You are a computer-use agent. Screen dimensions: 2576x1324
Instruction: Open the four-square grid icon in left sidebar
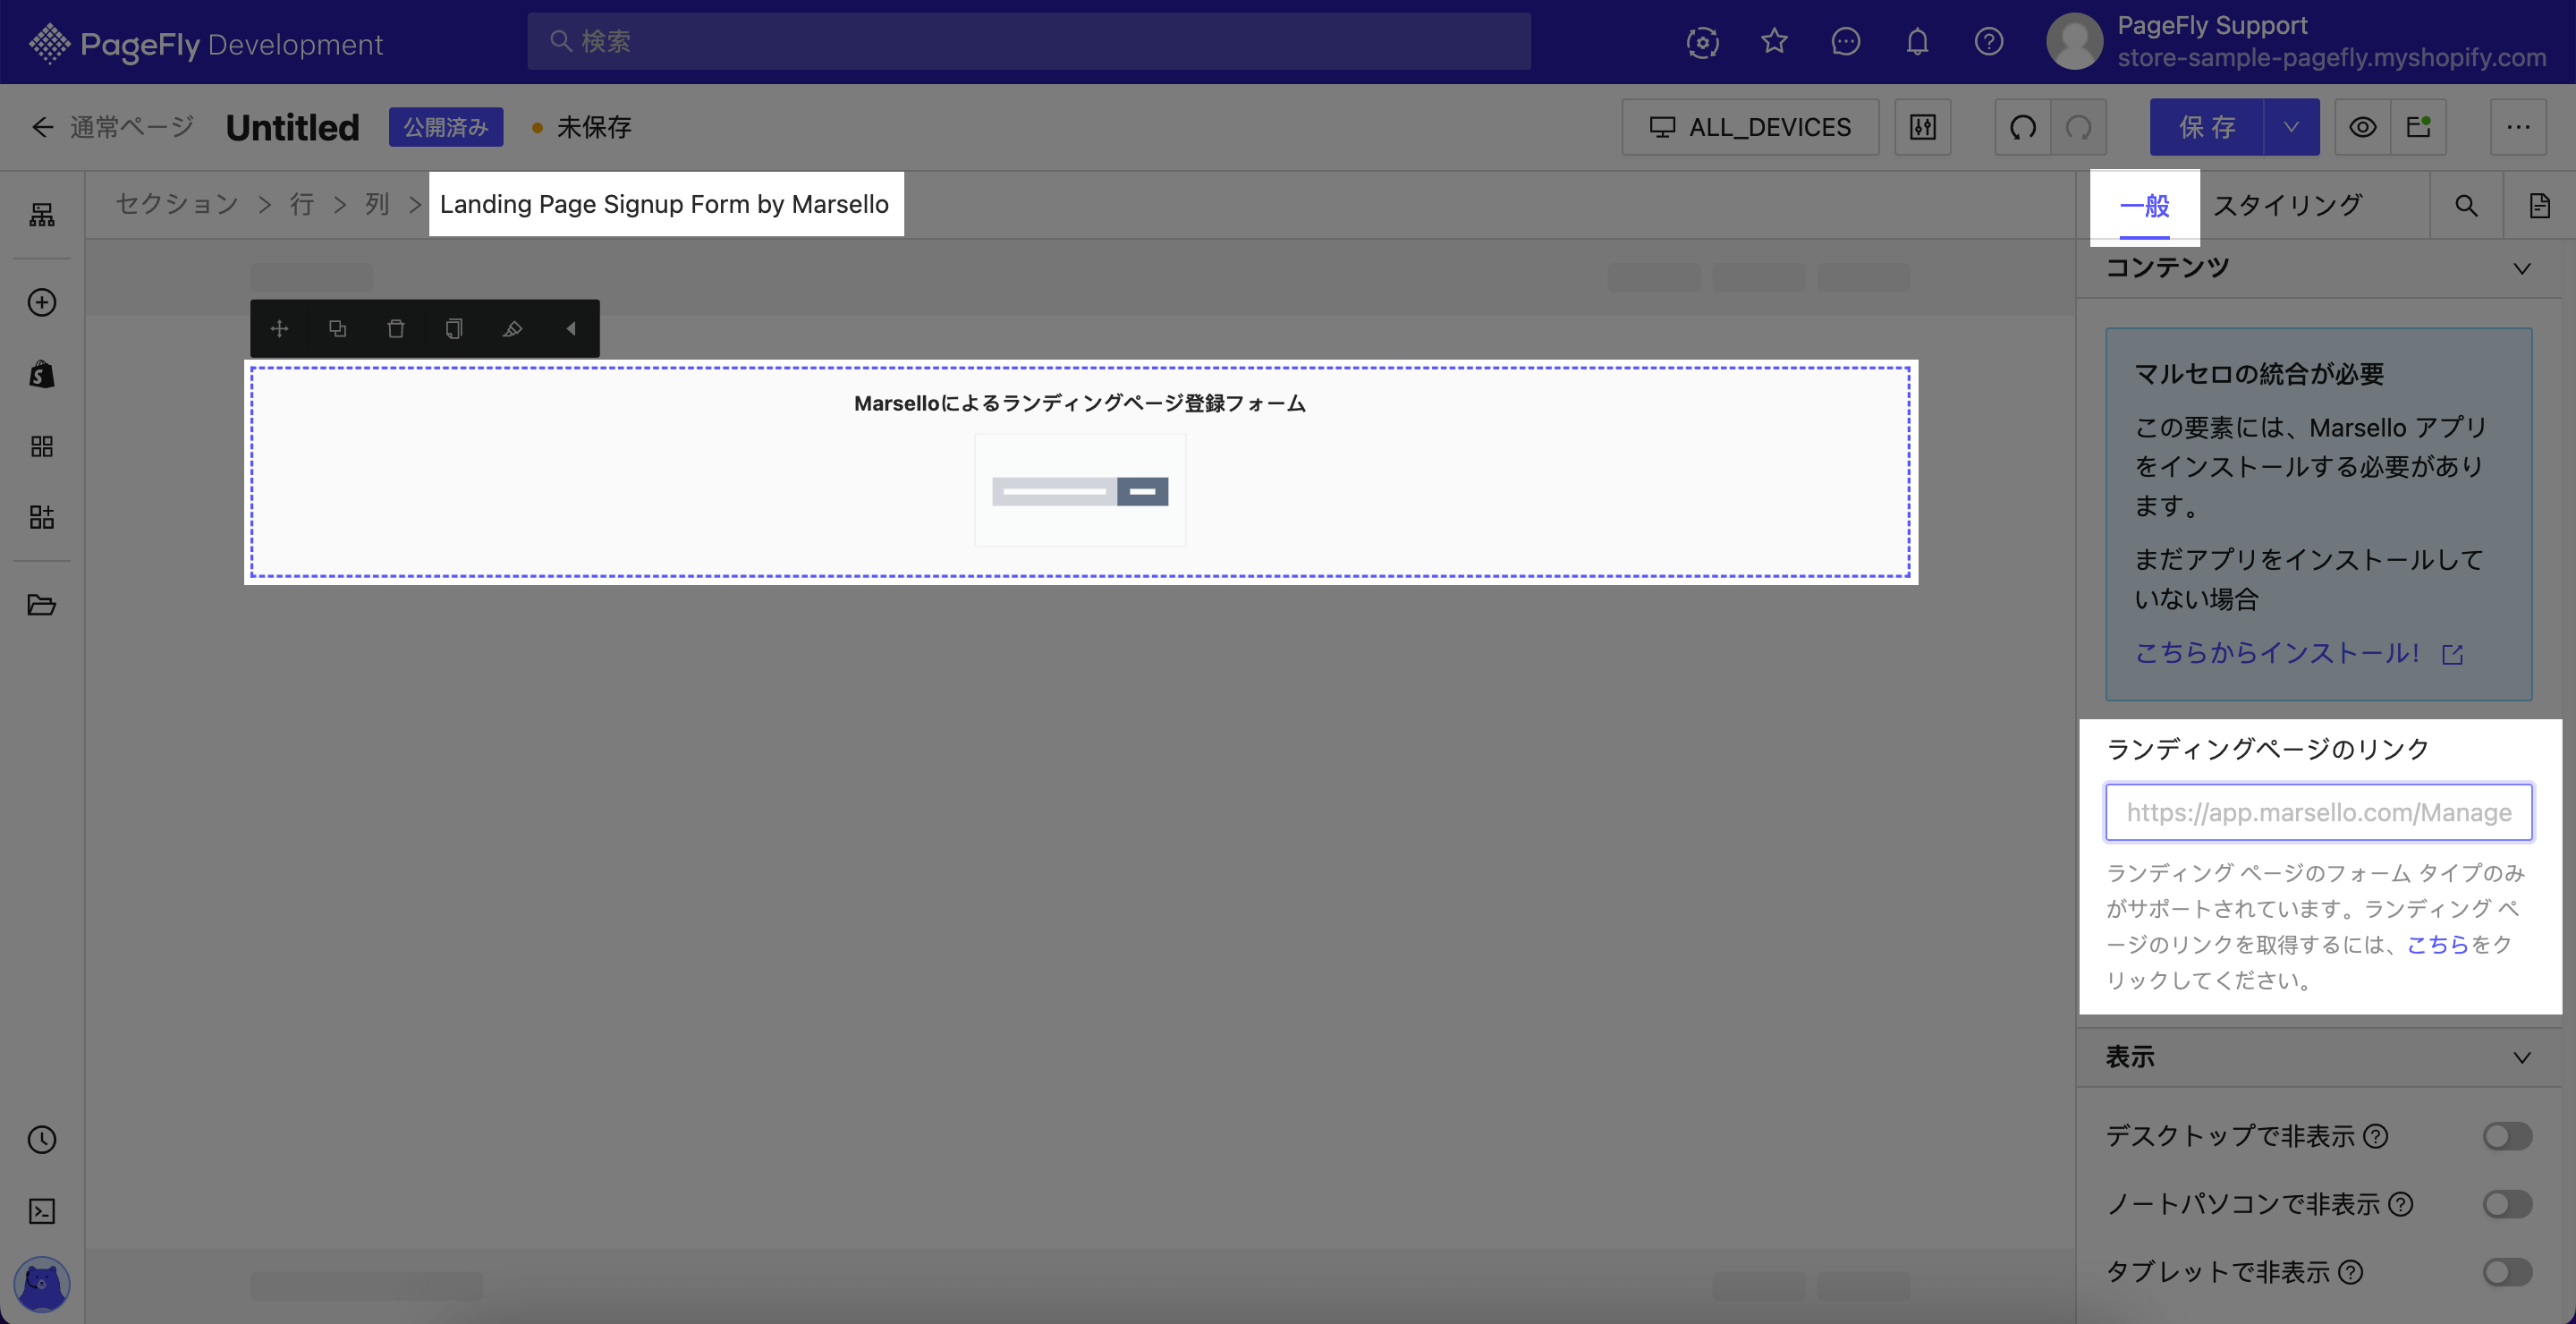tap(42, 446)
